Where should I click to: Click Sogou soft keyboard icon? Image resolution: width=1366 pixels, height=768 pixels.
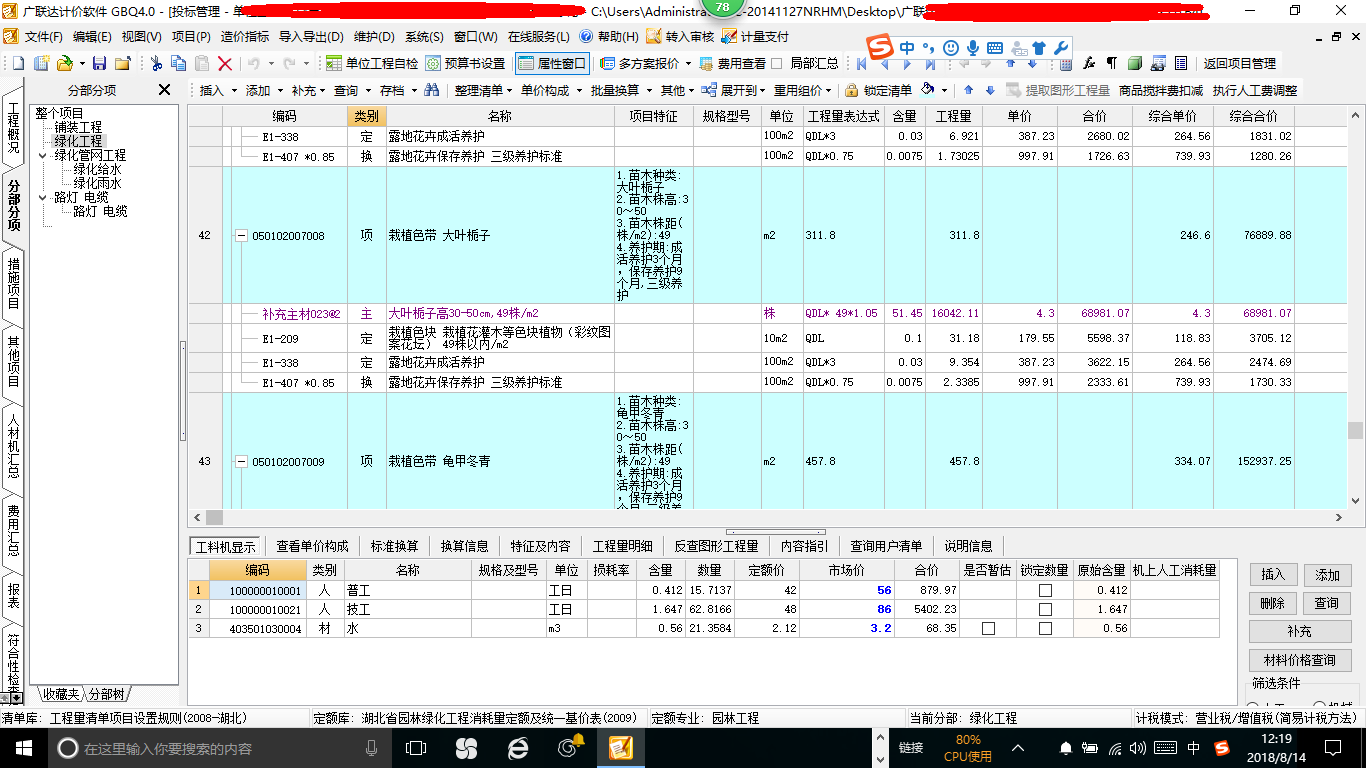(995, 48)
